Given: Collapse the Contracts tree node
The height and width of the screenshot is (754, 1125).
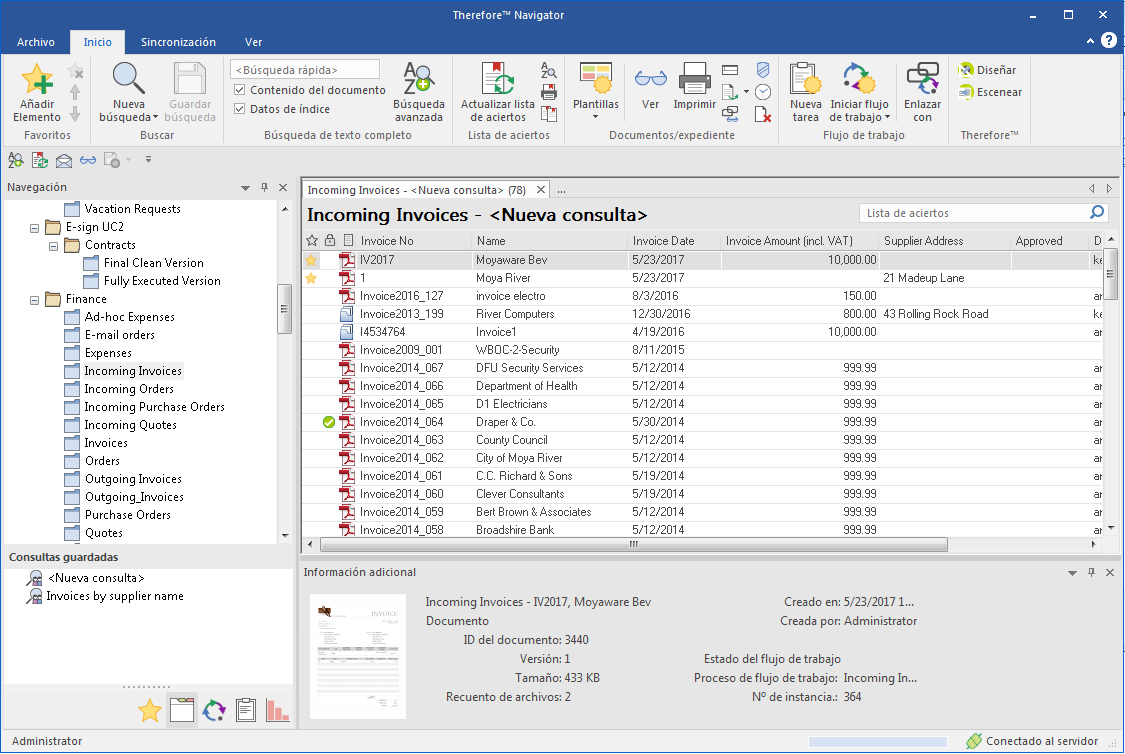Looking at the screenshot, I should (x=53, y=245).
